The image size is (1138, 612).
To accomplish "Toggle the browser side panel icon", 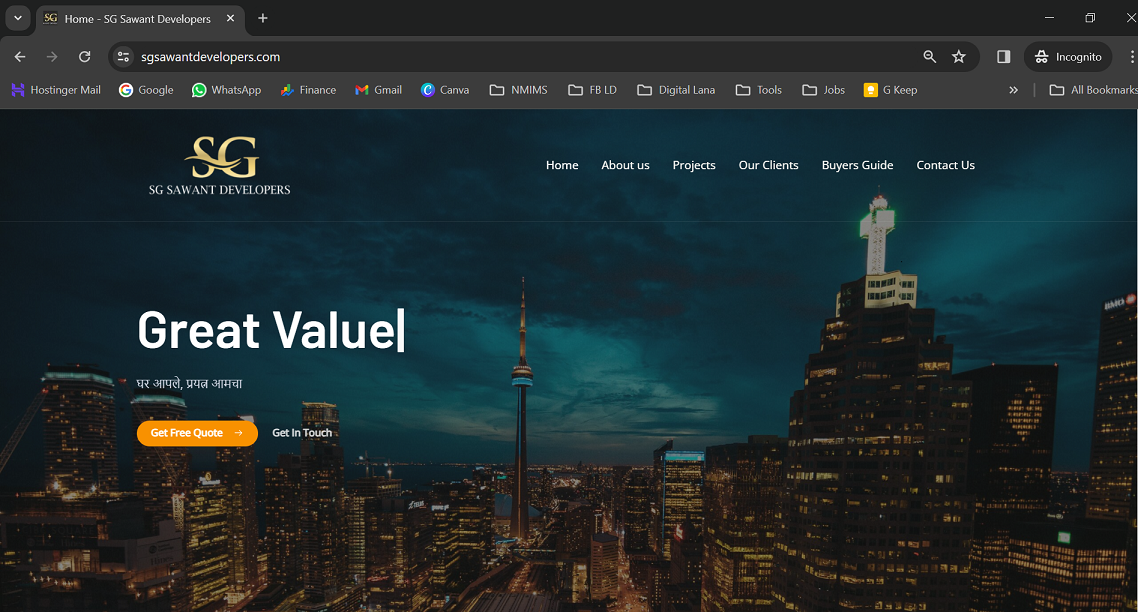I will click(1004, 57).
